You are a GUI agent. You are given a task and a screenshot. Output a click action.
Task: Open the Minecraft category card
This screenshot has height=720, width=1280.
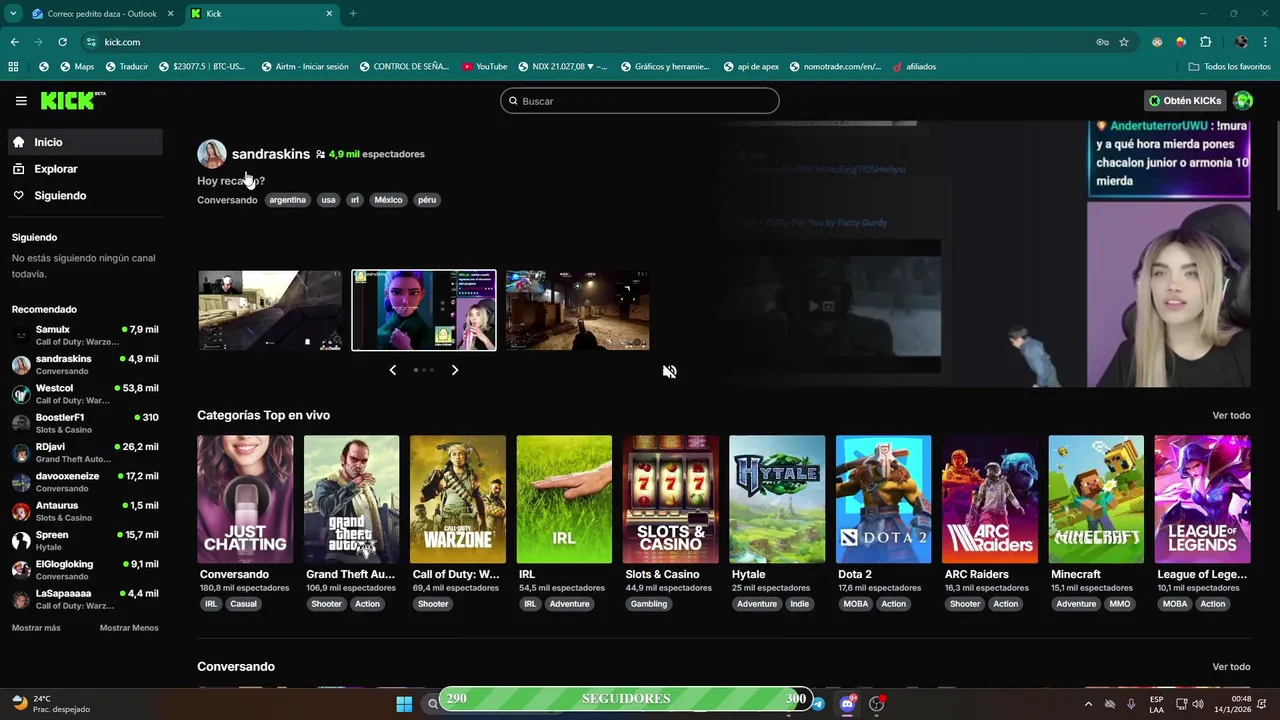point(1096,499)
